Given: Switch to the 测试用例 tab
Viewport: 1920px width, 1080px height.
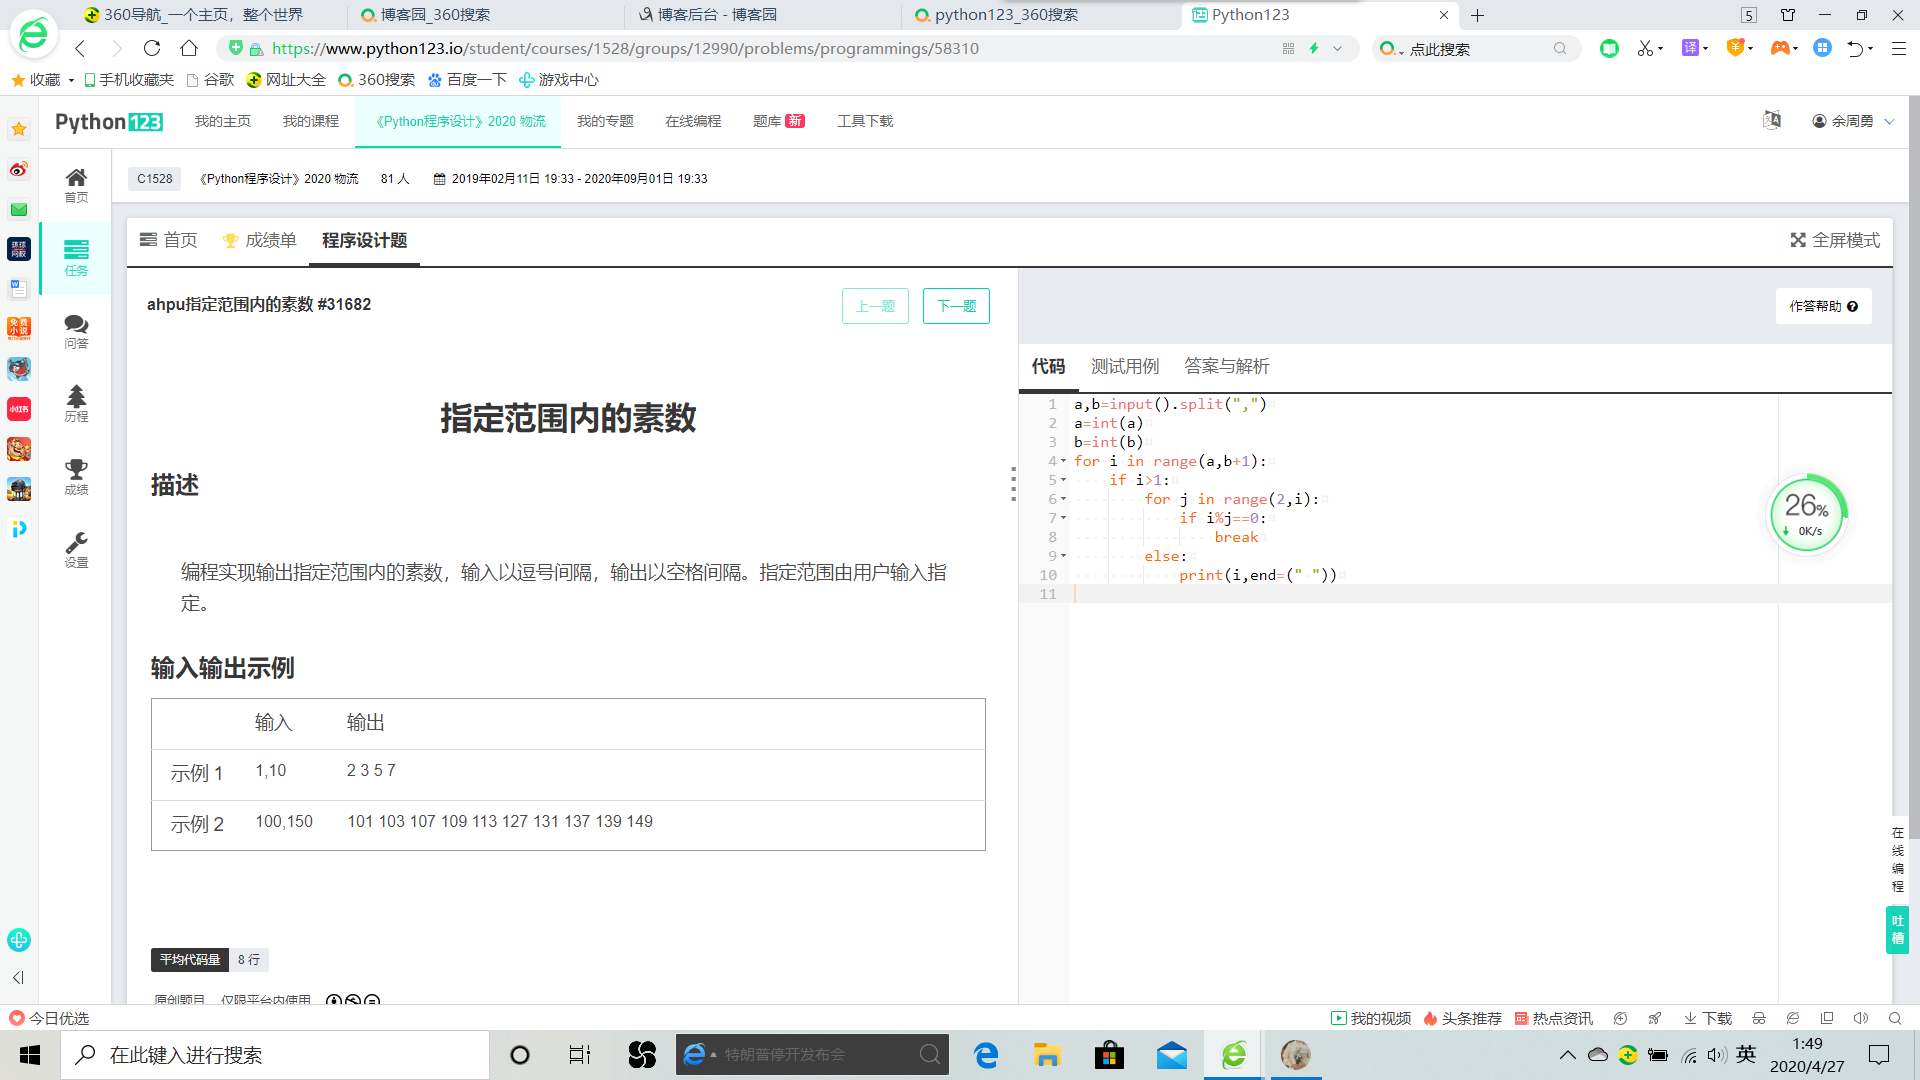Looking at the screenshot, I should (1124, 366).
